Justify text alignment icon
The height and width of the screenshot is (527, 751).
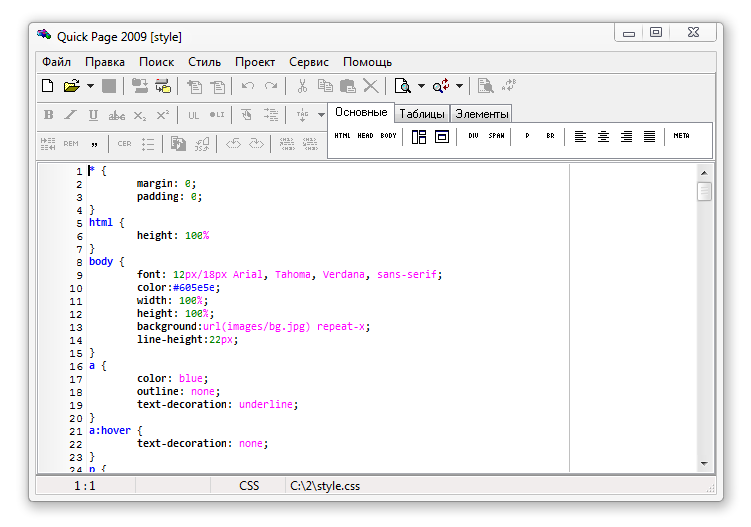coord(649,137)
